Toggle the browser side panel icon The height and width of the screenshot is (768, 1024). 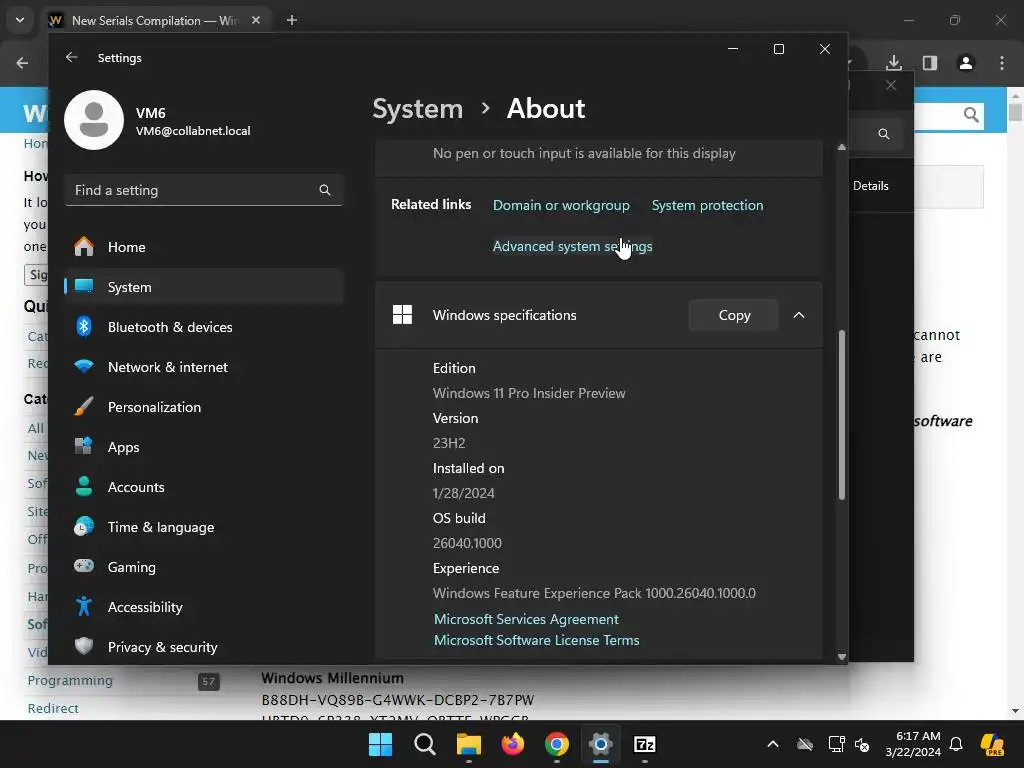tap(930, 63)
